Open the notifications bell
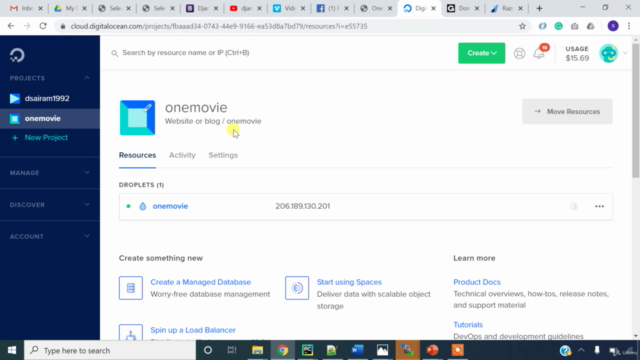The image size is (640, 360). (x=539, y=53)
